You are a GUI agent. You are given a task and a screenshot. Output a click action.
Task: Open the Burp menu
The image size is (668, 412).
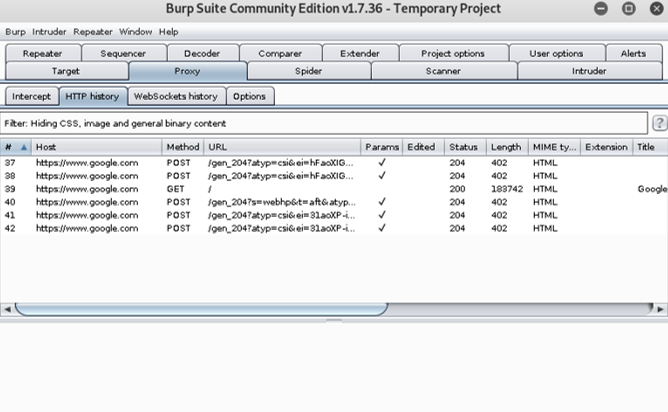tap(15, 32)
